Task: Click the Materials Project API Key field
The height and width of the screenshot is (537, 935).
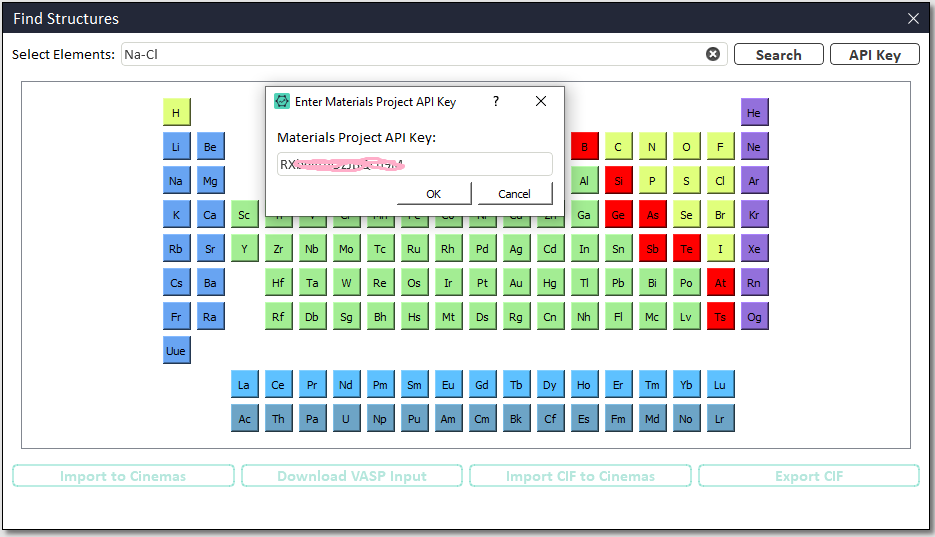Action: (x=414, y=164)
